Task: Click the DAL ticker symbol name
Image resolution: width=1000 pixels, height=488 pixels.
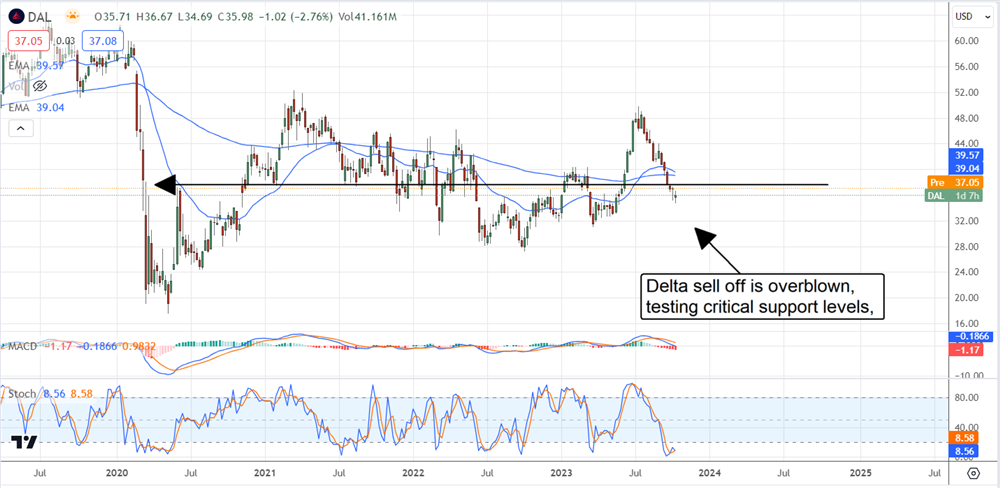Action: [x=40, y=16]
